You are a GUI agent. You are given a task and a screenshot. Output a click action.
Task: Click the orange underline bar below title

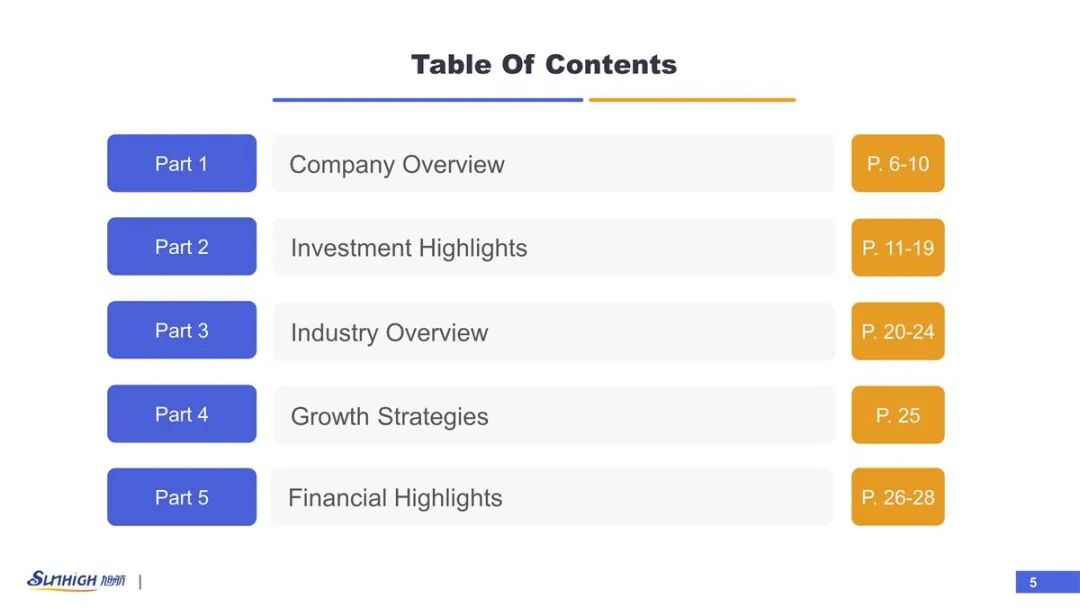tap(692, 100)
